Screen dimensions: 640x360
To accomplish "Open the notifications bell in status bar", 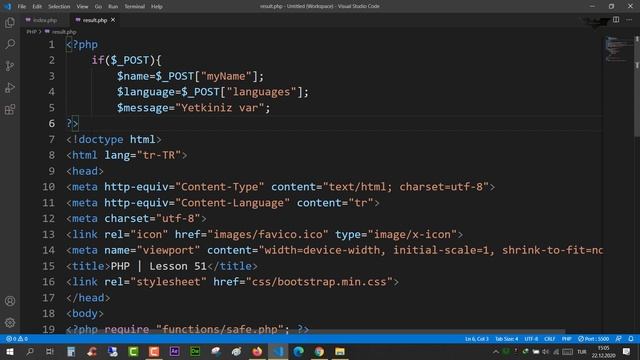I will click(x=631, y=339).
